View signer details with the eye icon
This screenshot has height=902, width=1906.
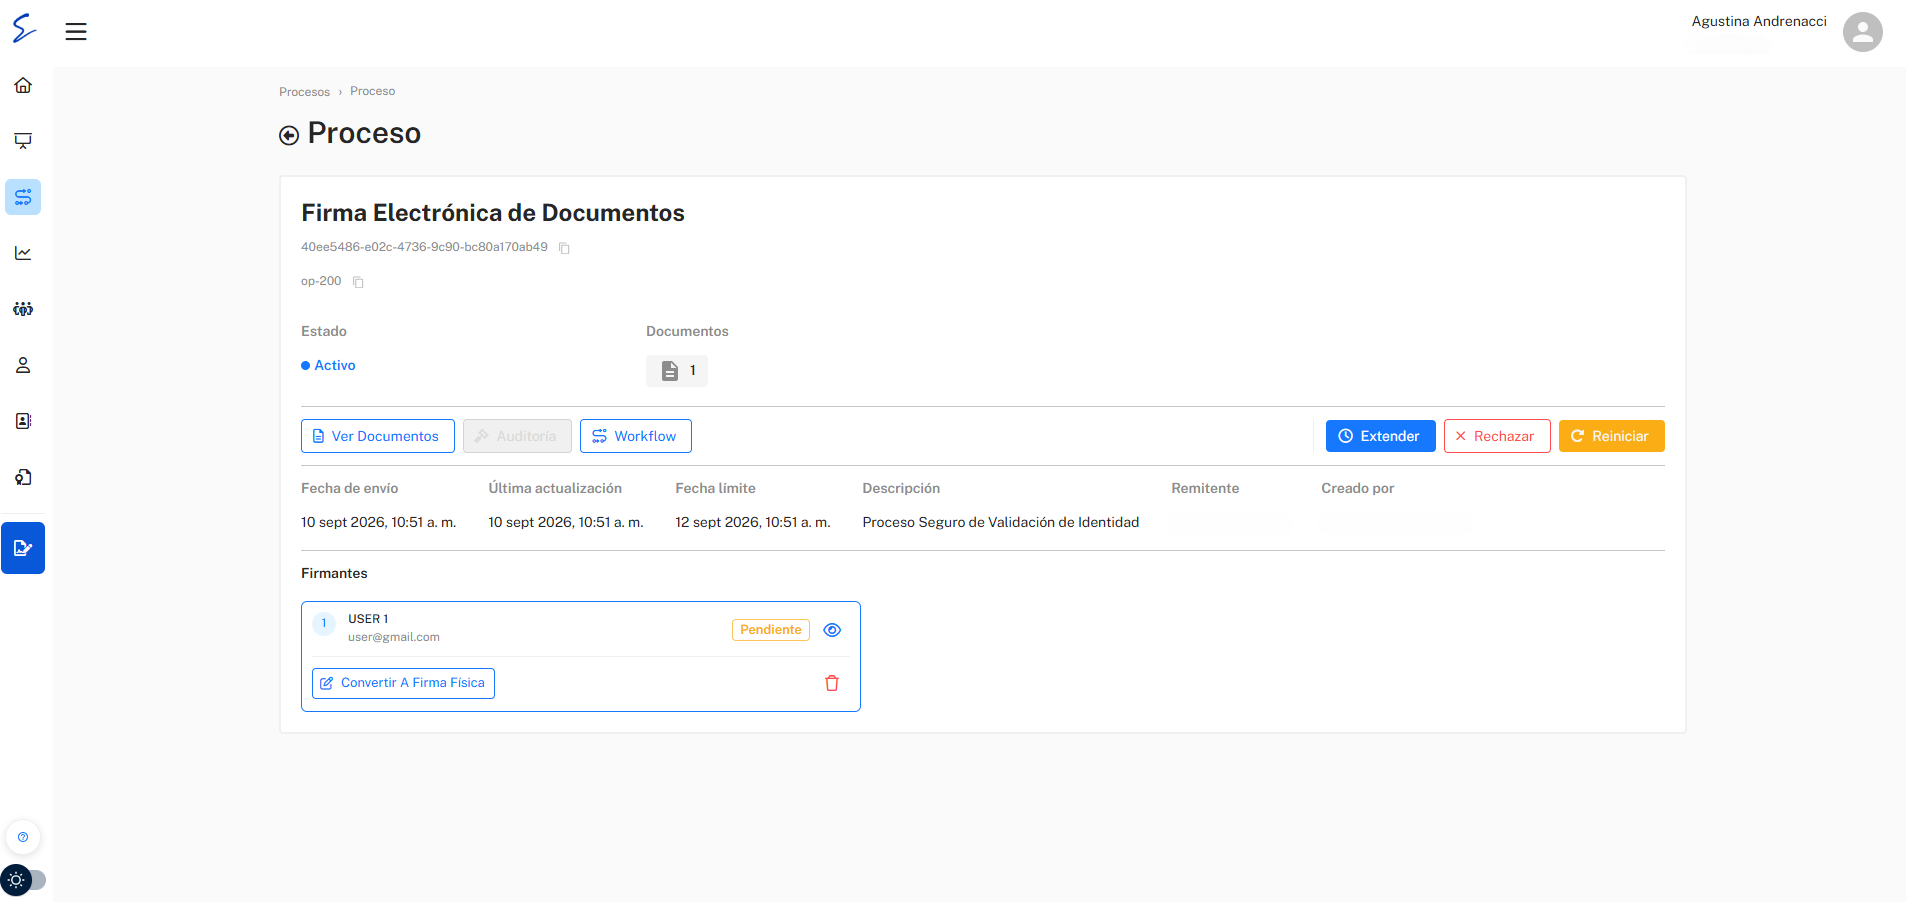coord(832,630)
